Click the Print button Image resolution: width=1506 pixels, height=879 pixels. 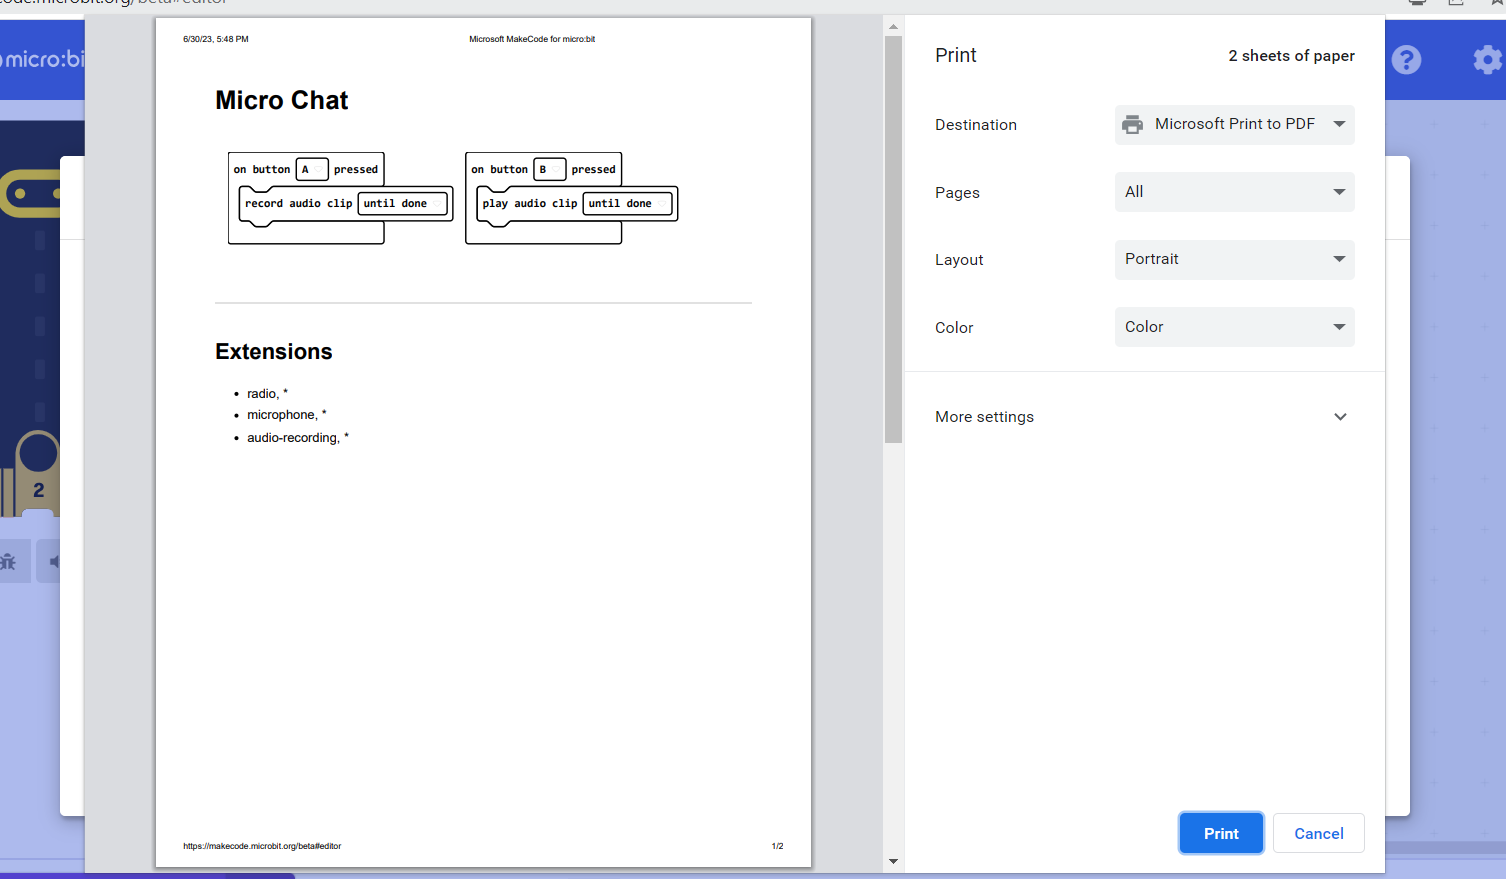pyautogui.click(x=1221, y=833)
